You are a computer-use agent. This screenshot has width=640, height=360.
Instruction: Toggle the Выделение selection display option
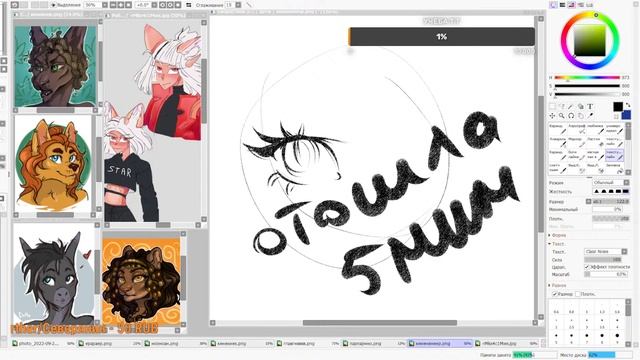(65, 5)
